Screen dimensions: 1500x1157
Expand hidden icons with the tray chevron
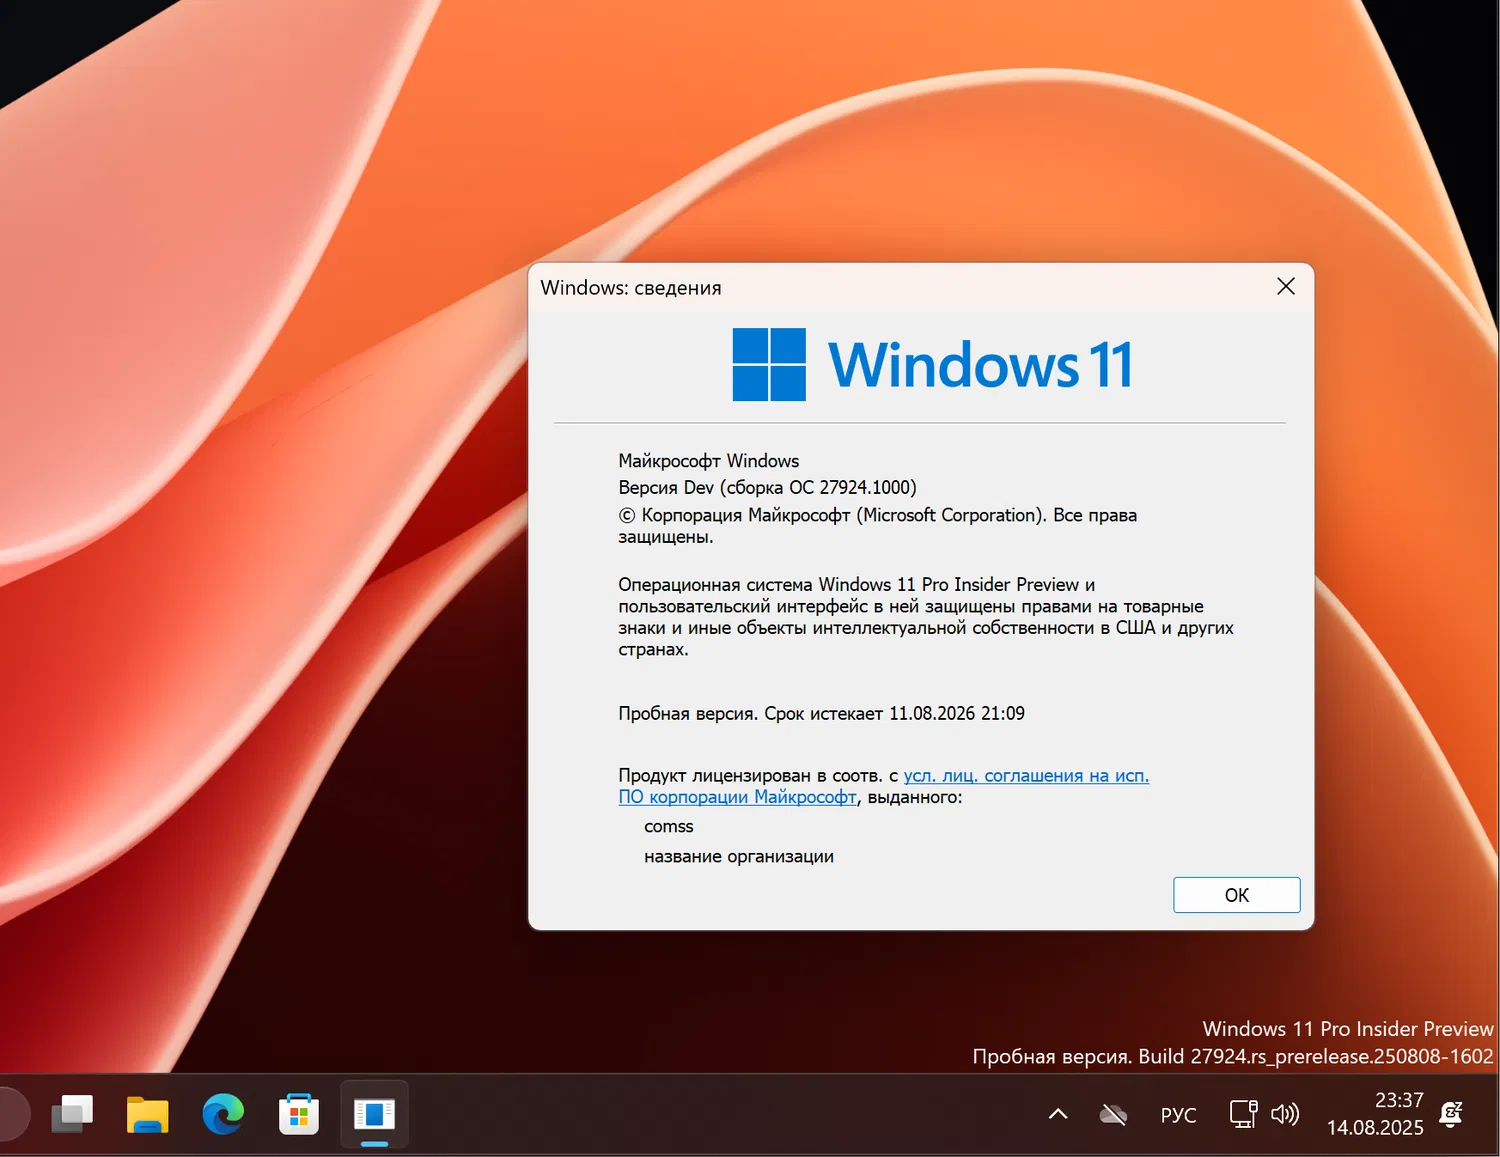(1057, 1113)
